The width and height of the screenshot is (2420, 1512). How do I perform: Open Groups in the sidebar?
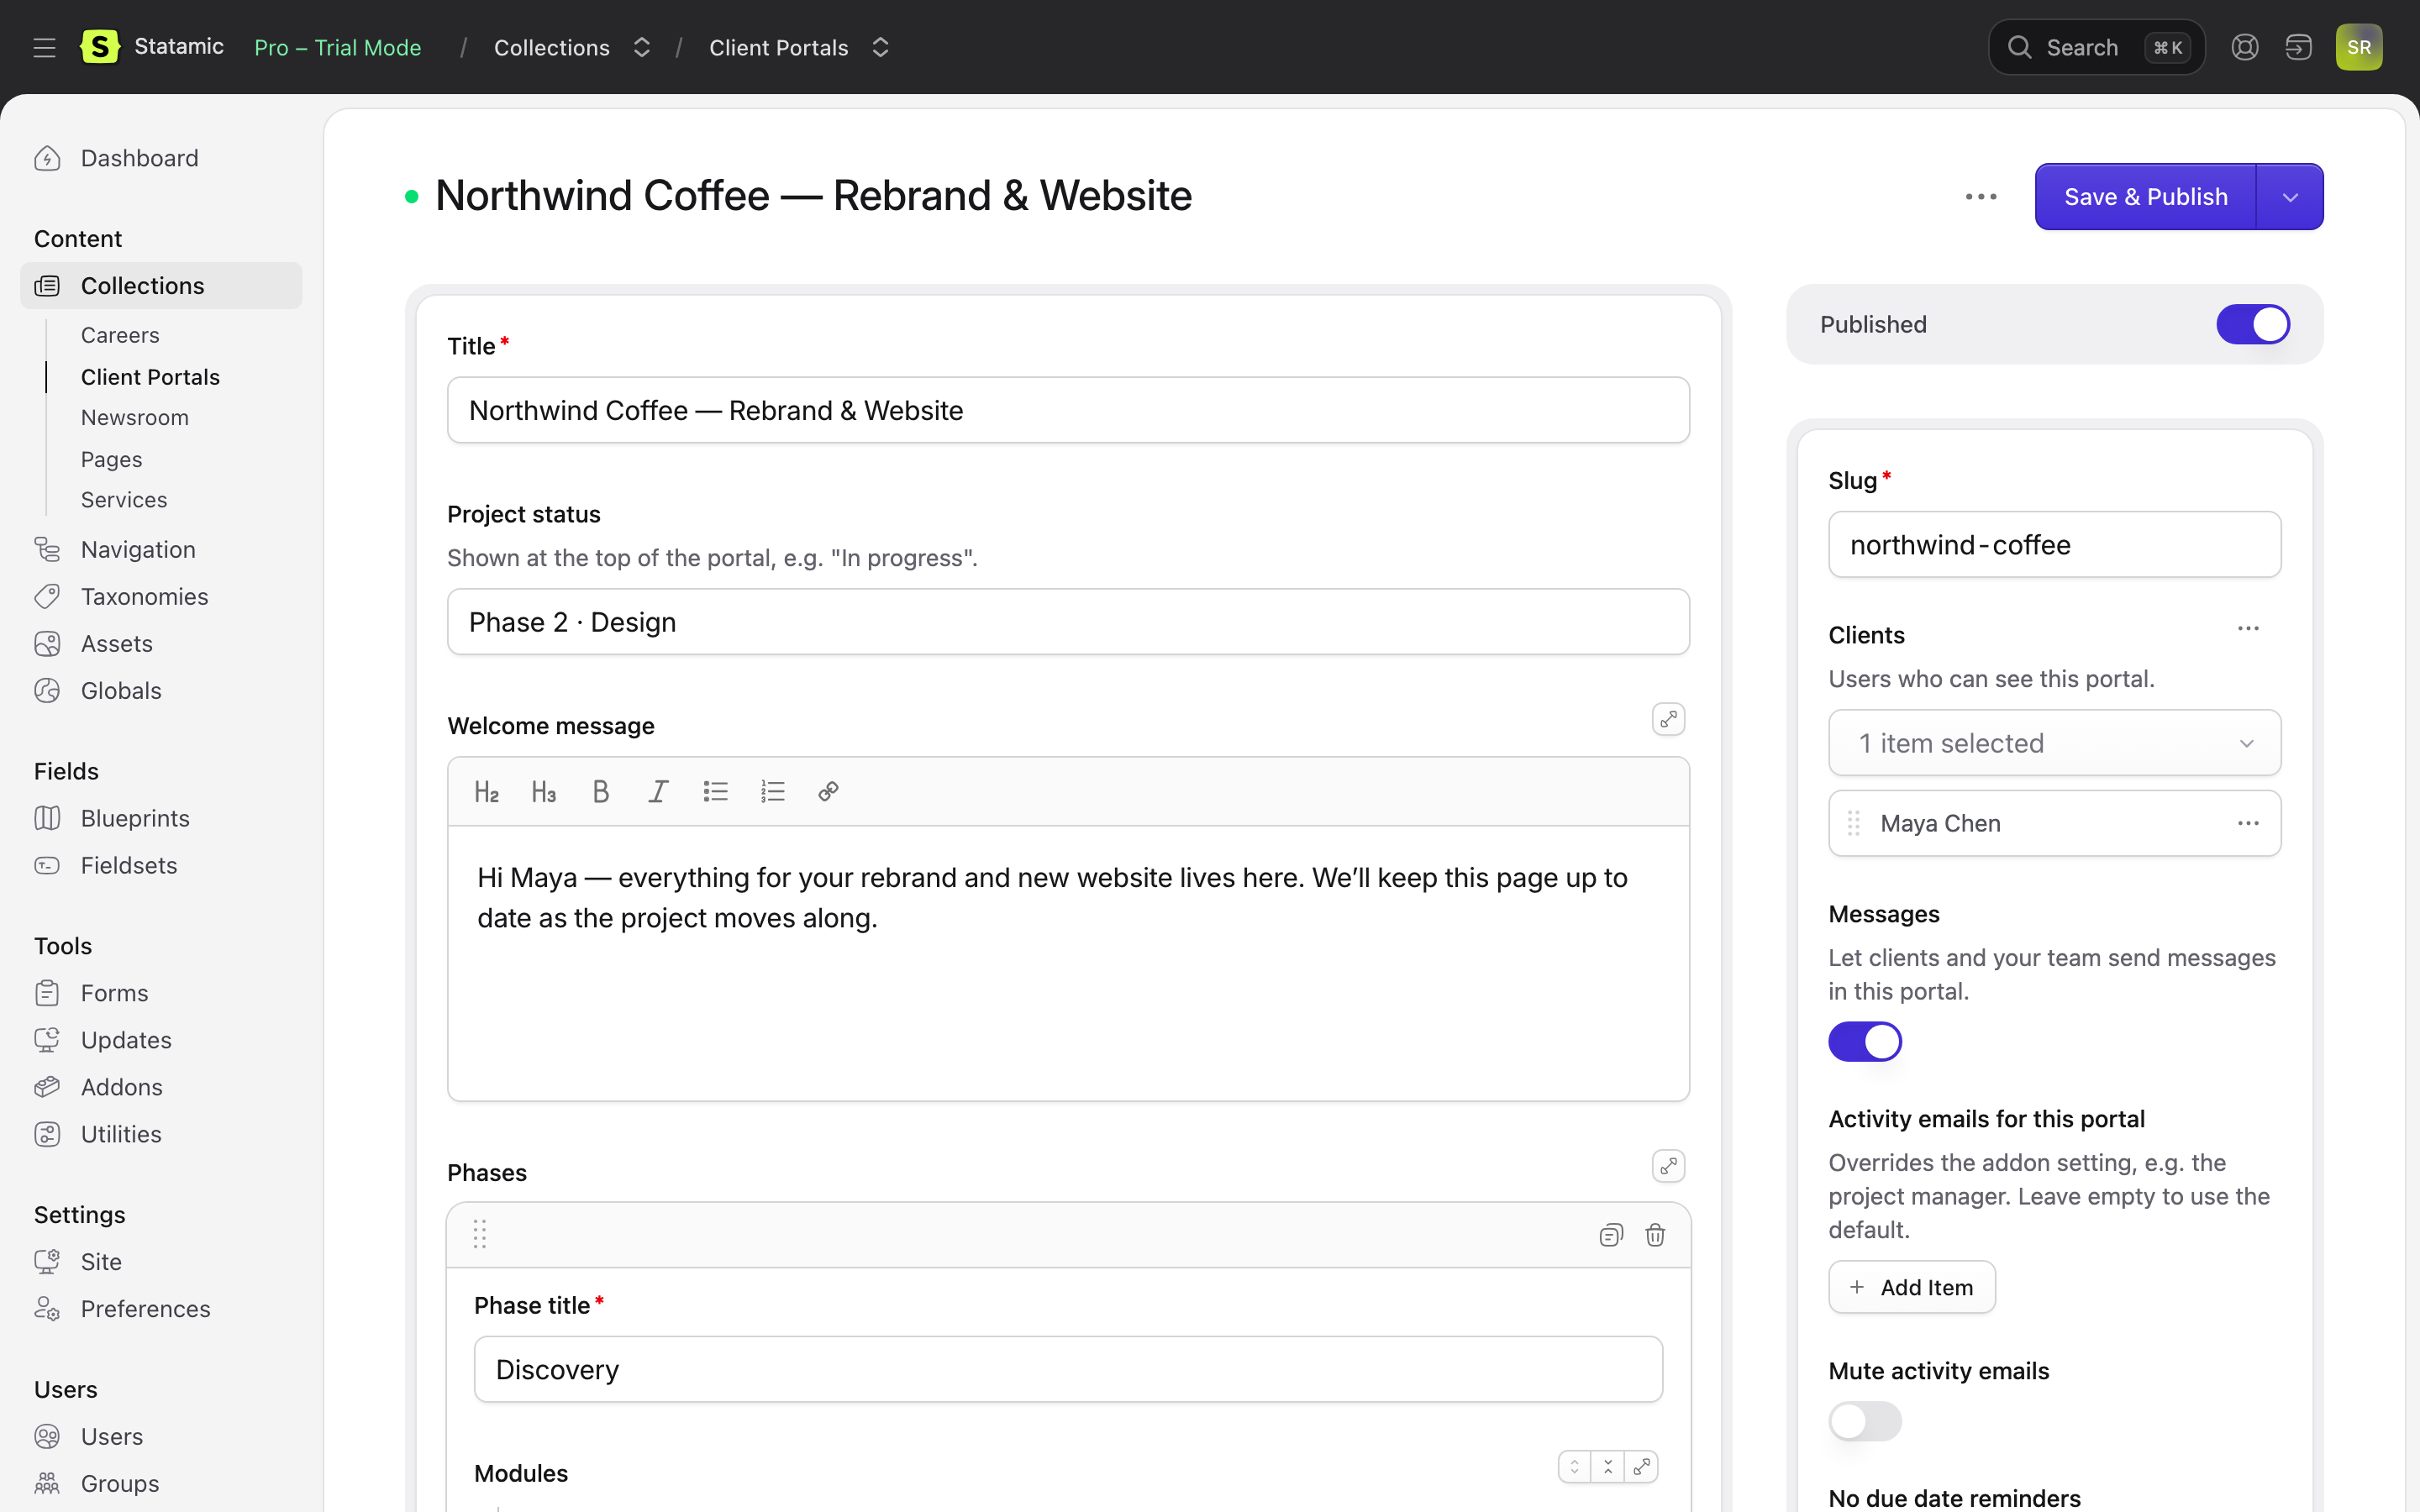pos(120,1484)
